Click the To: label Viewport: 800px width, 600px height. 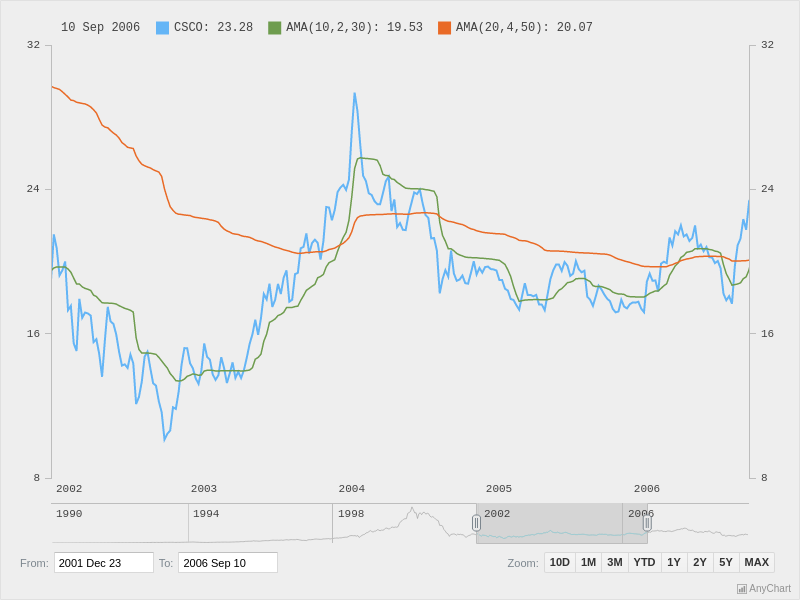tap(166, 563)
